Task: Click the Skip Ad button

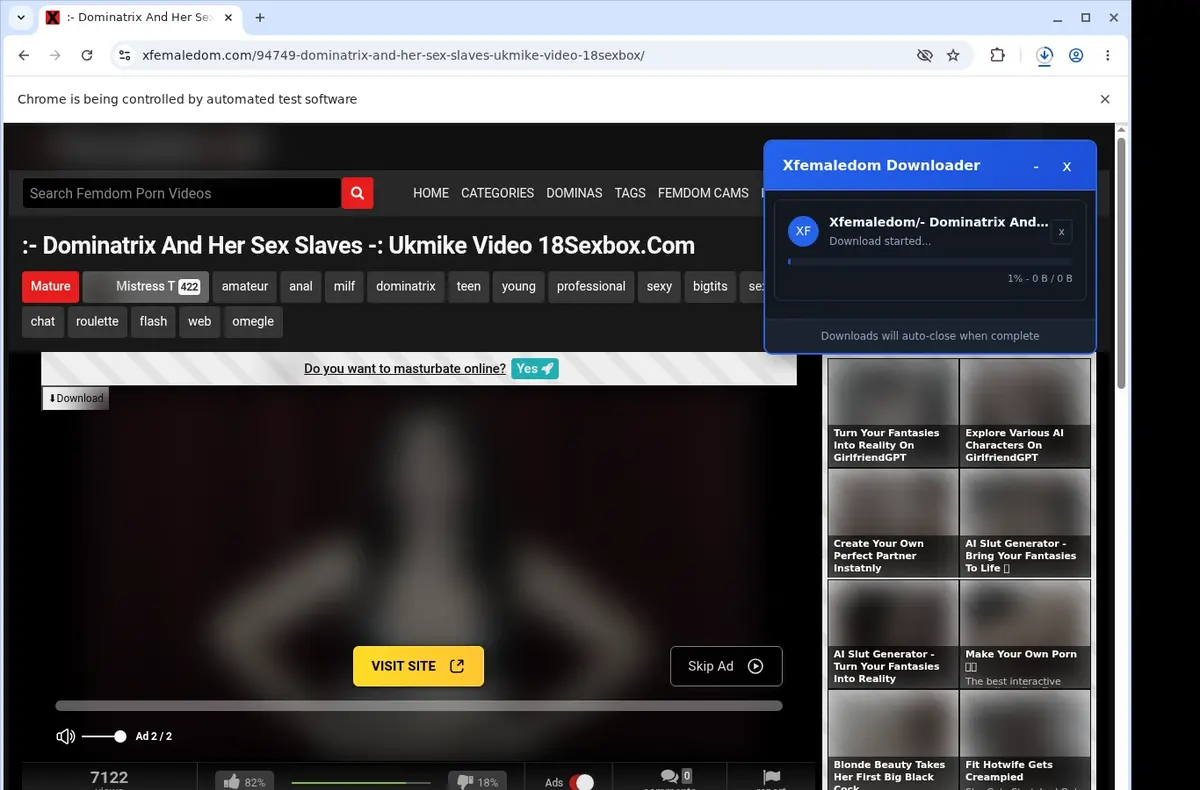Action: click(x=726, y=666)
